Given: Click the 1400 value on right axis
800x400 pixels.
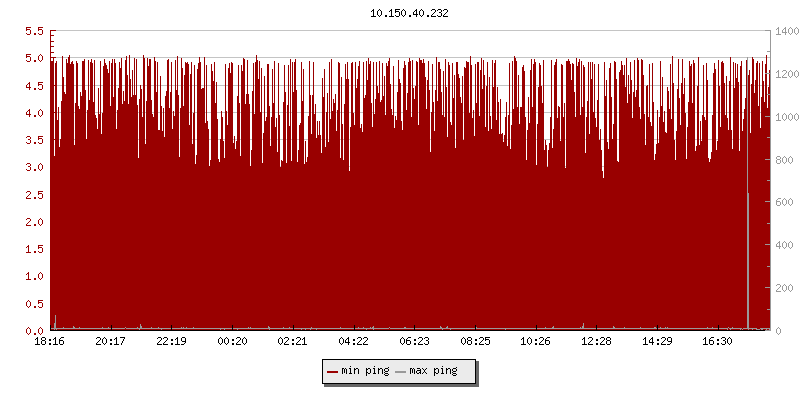Looking at the screenshot, I should pos(786,31).
